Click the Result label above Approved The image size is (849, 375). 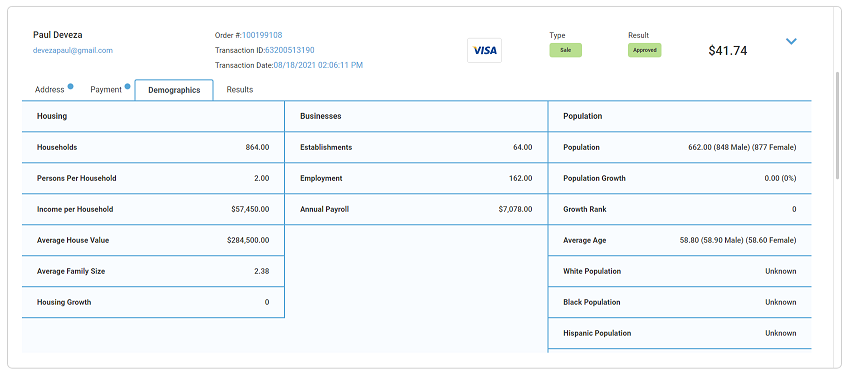coord(638,35)
